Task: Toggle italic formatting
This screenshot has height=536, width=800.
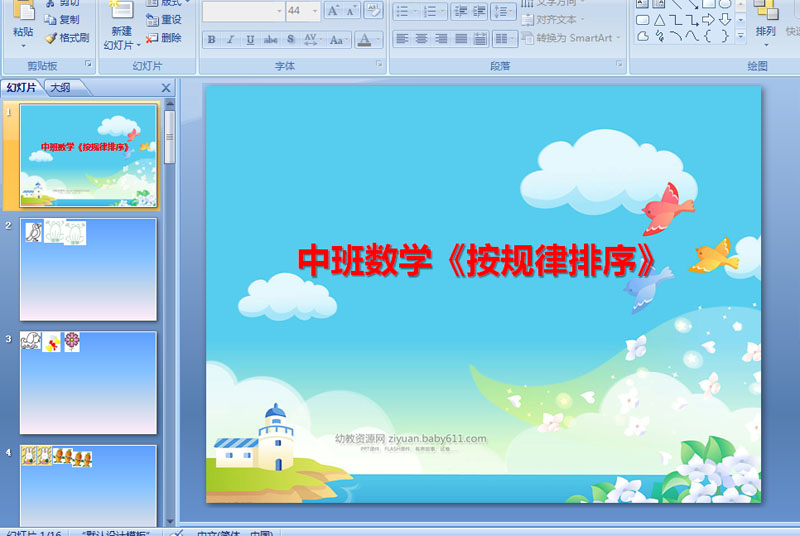Action: [231, 39]
